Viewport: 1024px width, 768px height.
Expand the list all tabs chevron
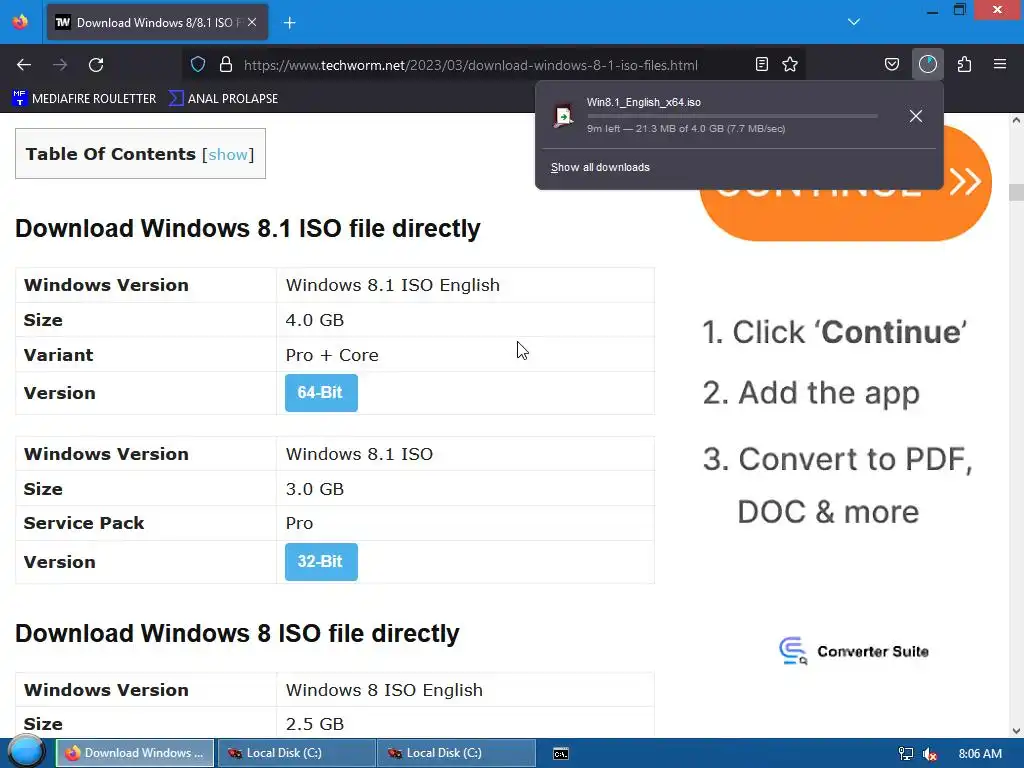854,22
